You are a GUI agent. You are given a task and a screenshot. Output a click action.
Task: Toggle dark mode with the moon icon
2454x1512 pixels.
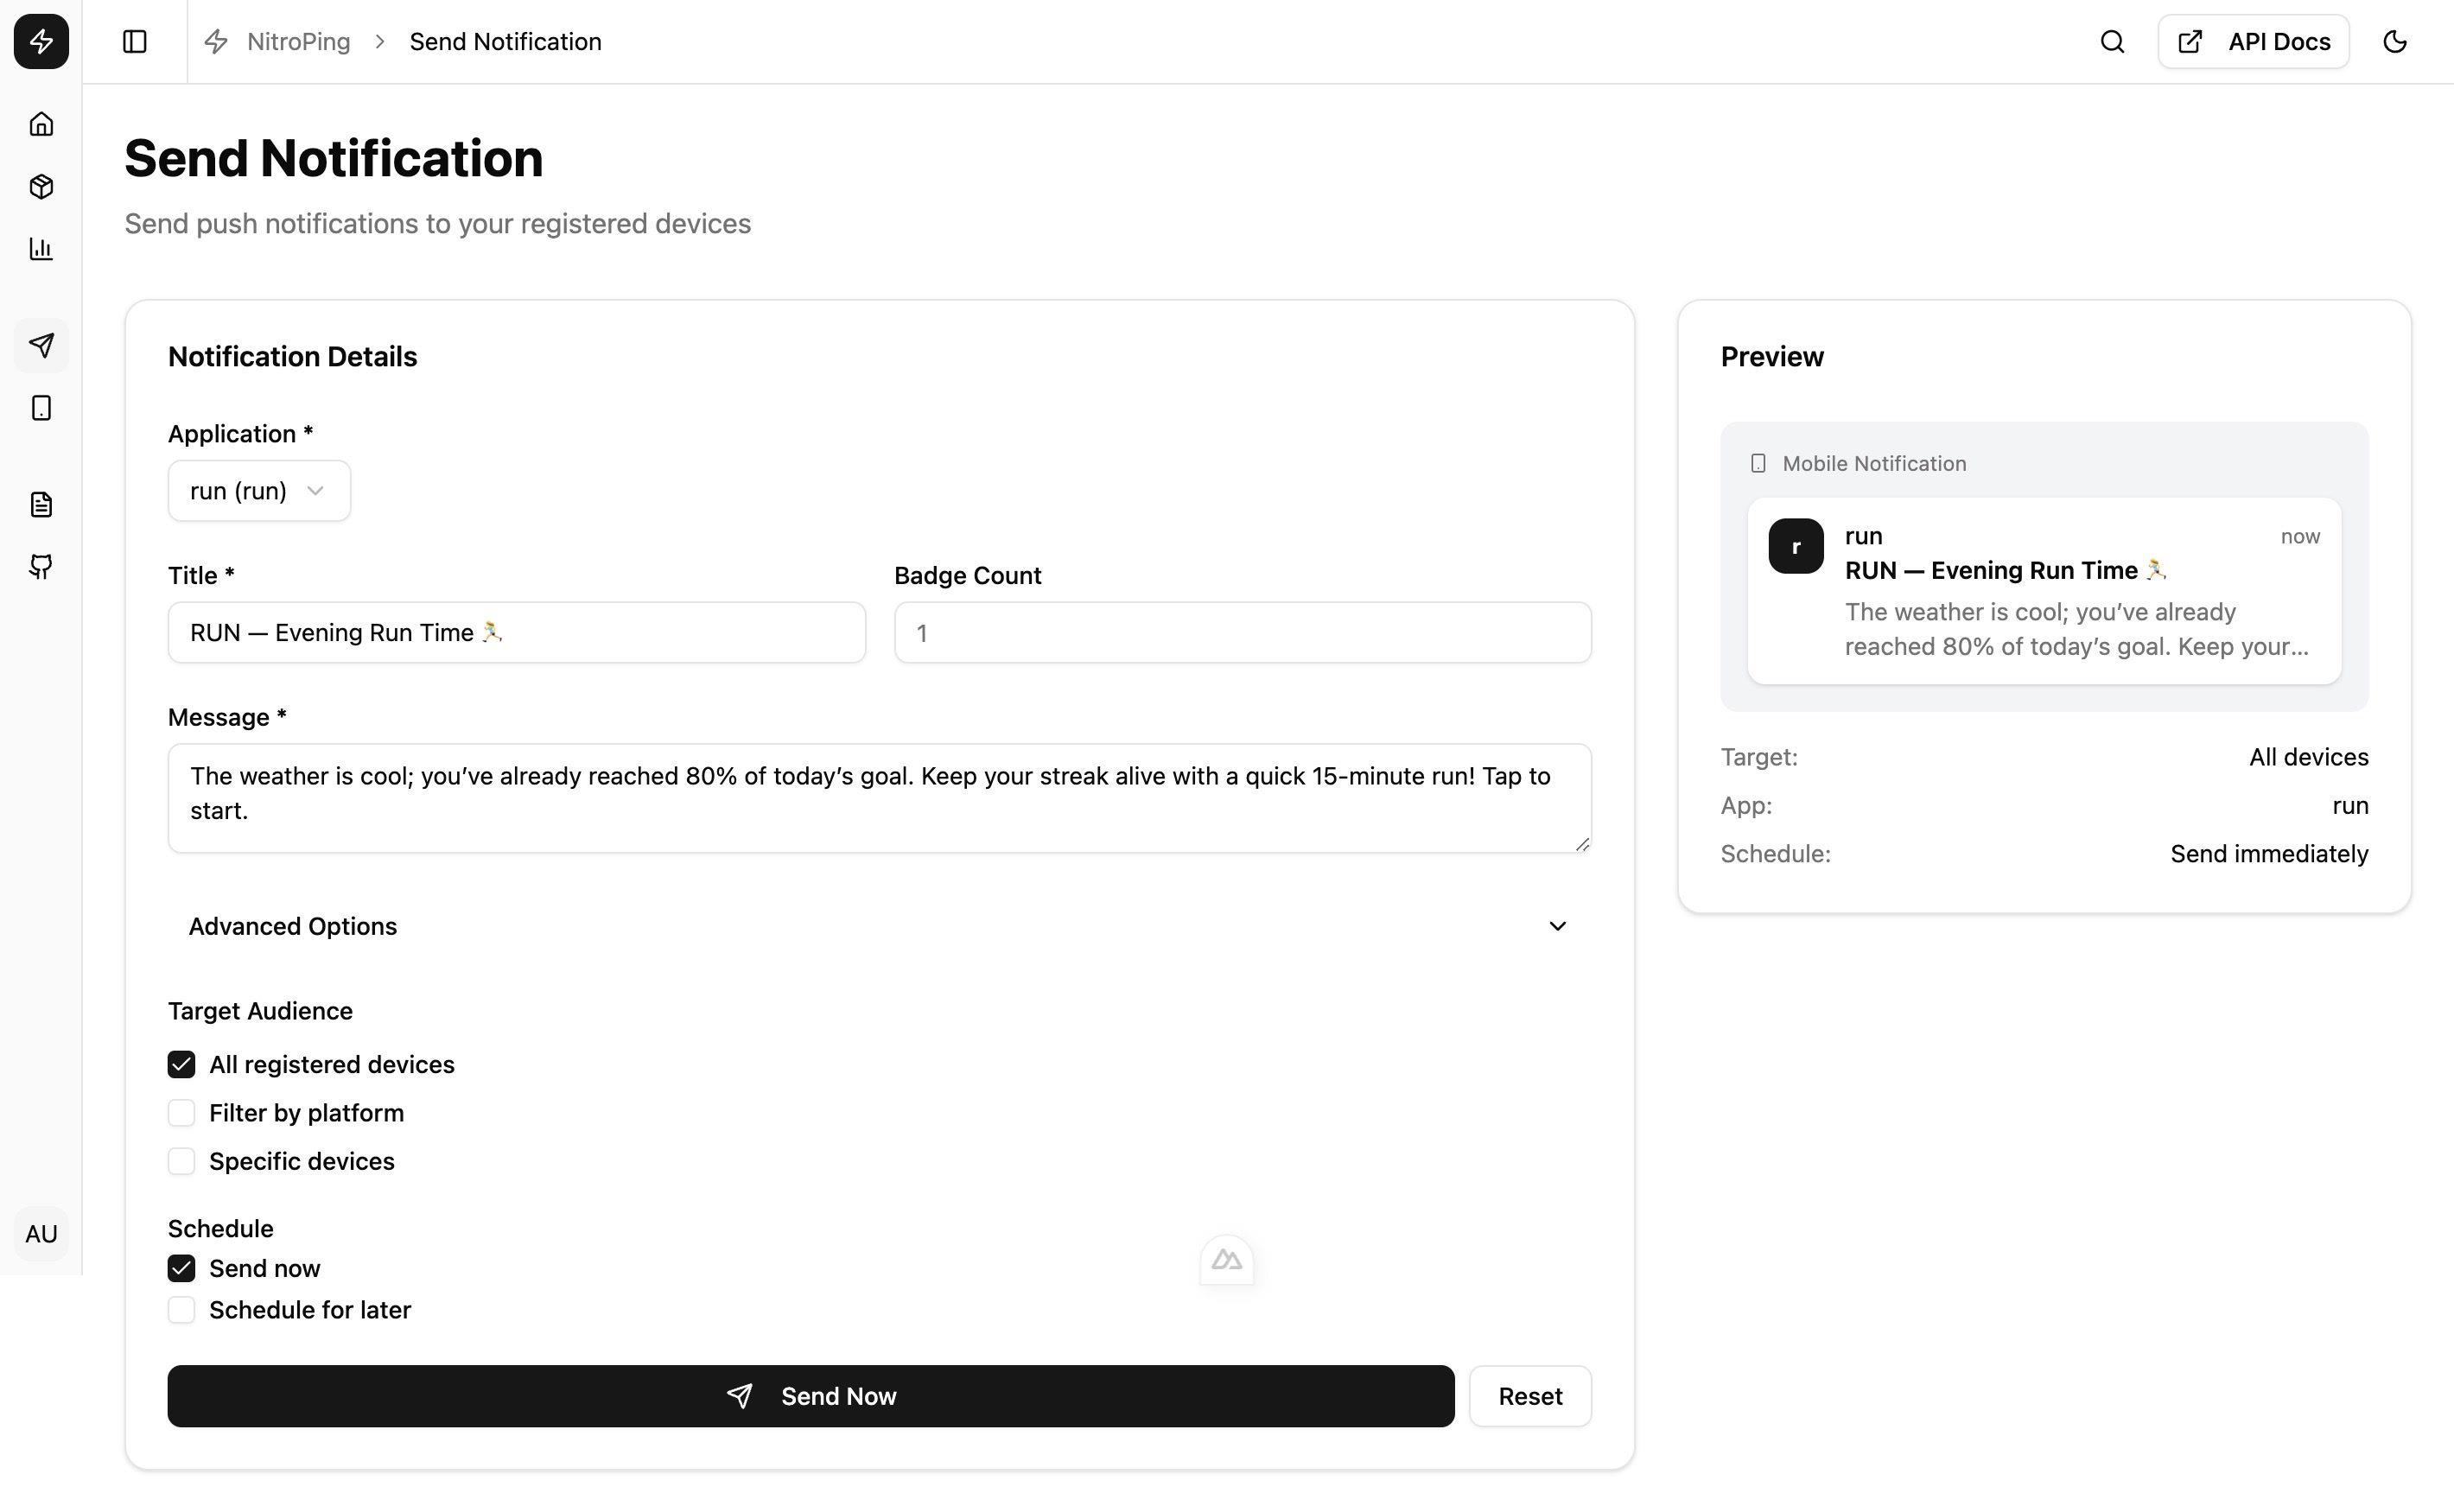[2396, 41]
